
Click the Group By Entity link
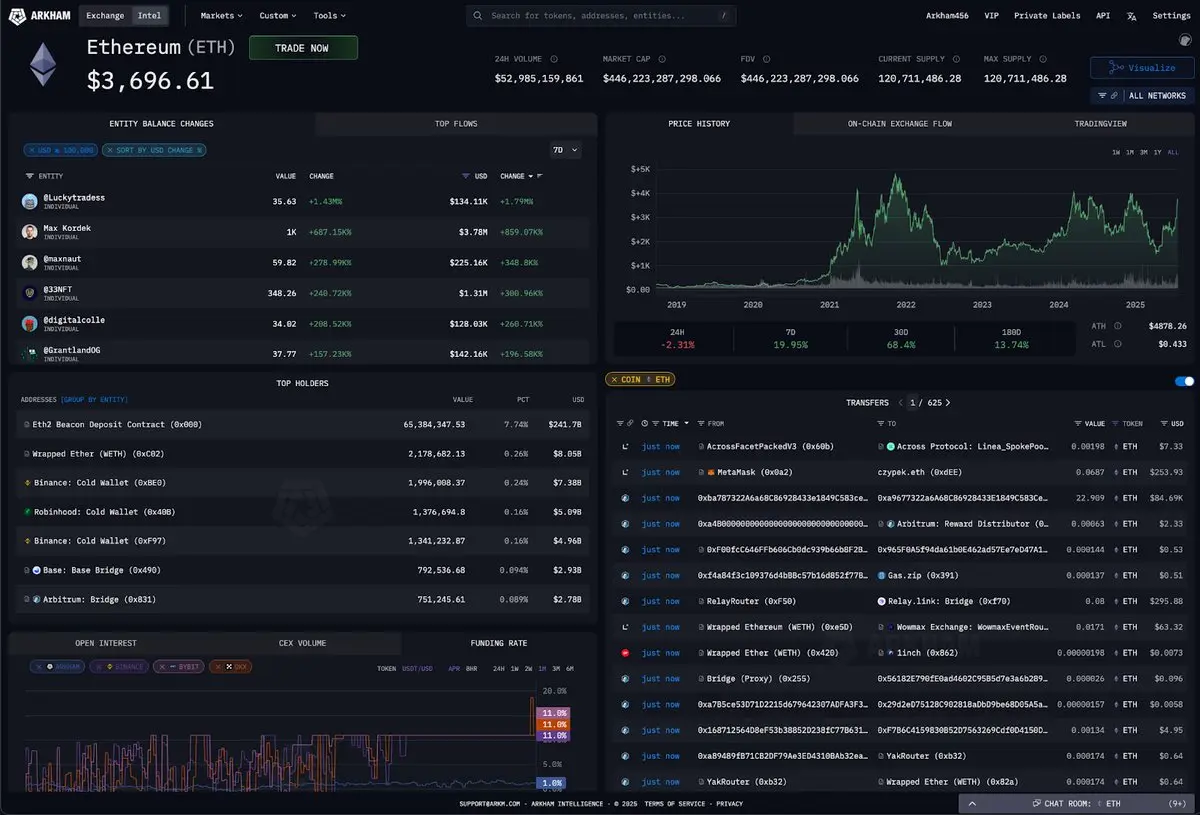tap(94, 399)
